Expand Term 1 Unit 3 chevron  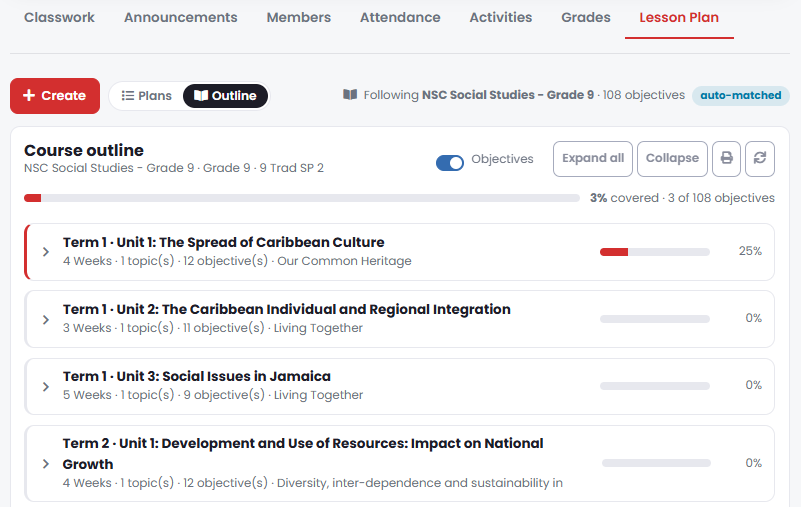(x=45, y=386)
